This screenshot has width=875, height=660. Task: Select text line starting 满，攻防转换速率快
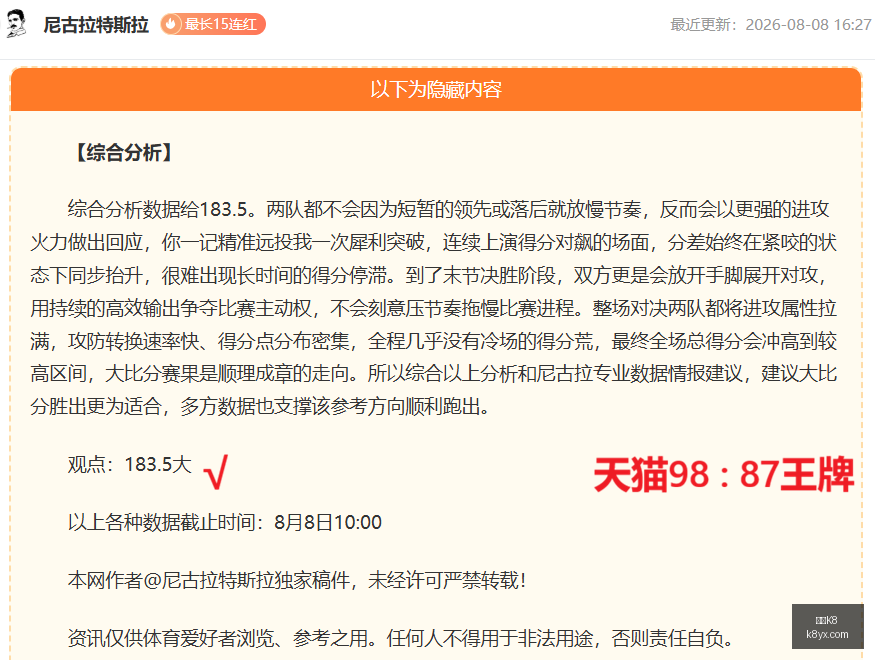click(434, 341)
